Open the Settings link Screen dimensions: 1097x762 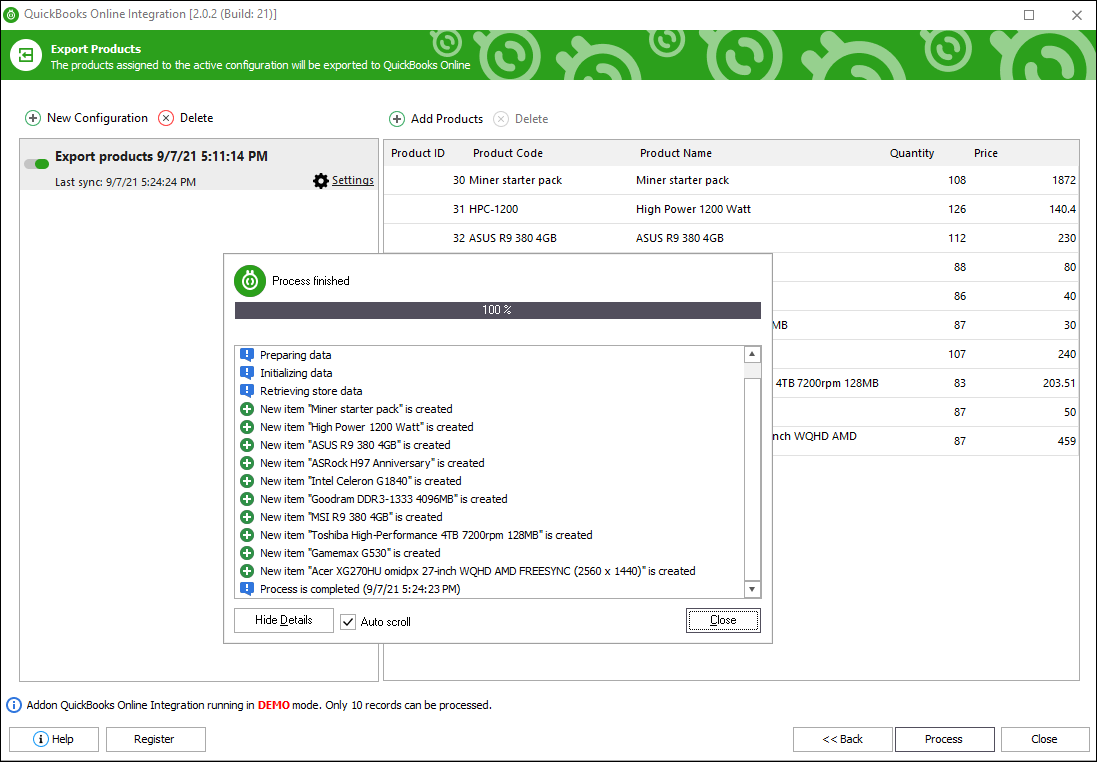coord(353,181)
